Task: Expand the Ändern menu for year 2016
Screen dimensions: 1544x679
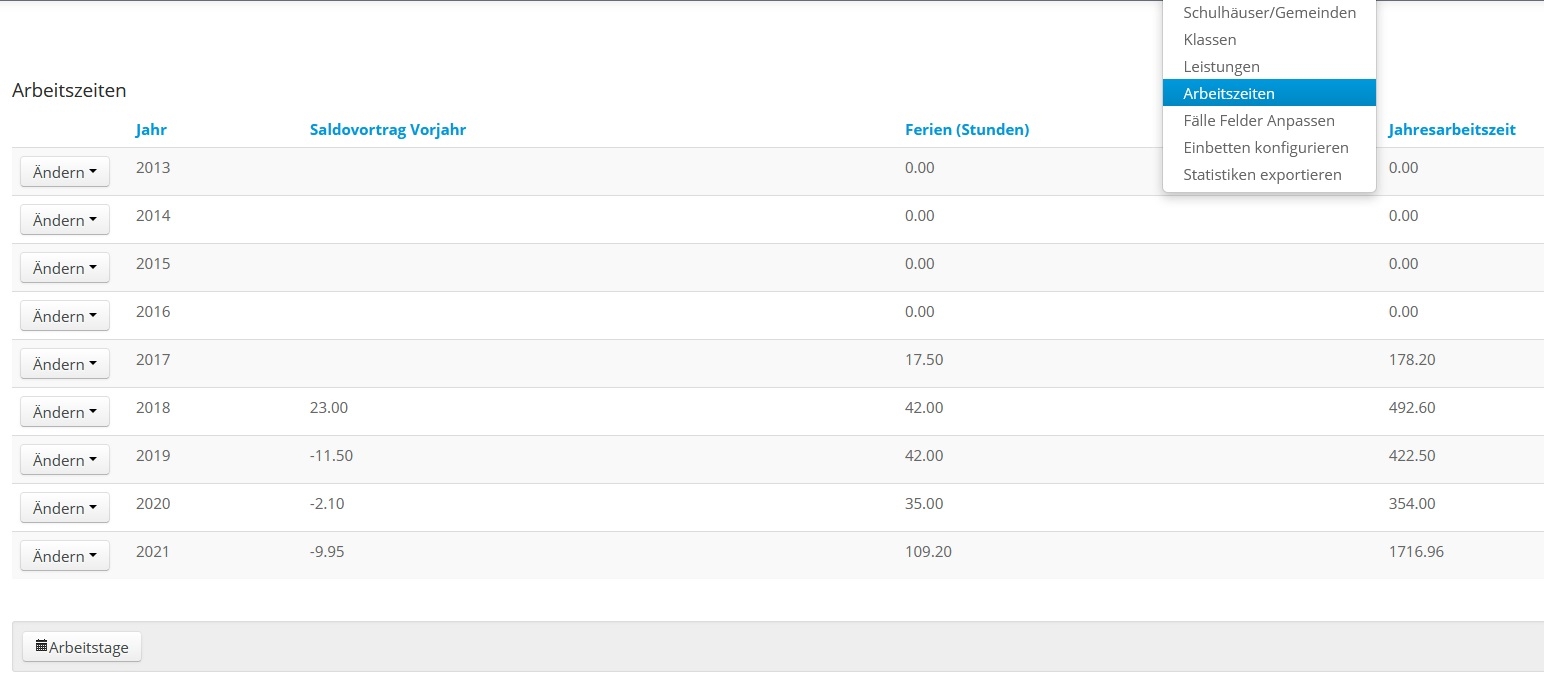Action: [65, 316]
